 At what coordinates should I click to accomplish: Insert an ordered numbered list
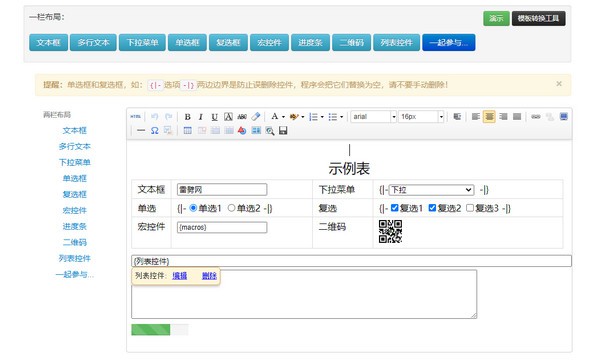click(x=313, y=117)
